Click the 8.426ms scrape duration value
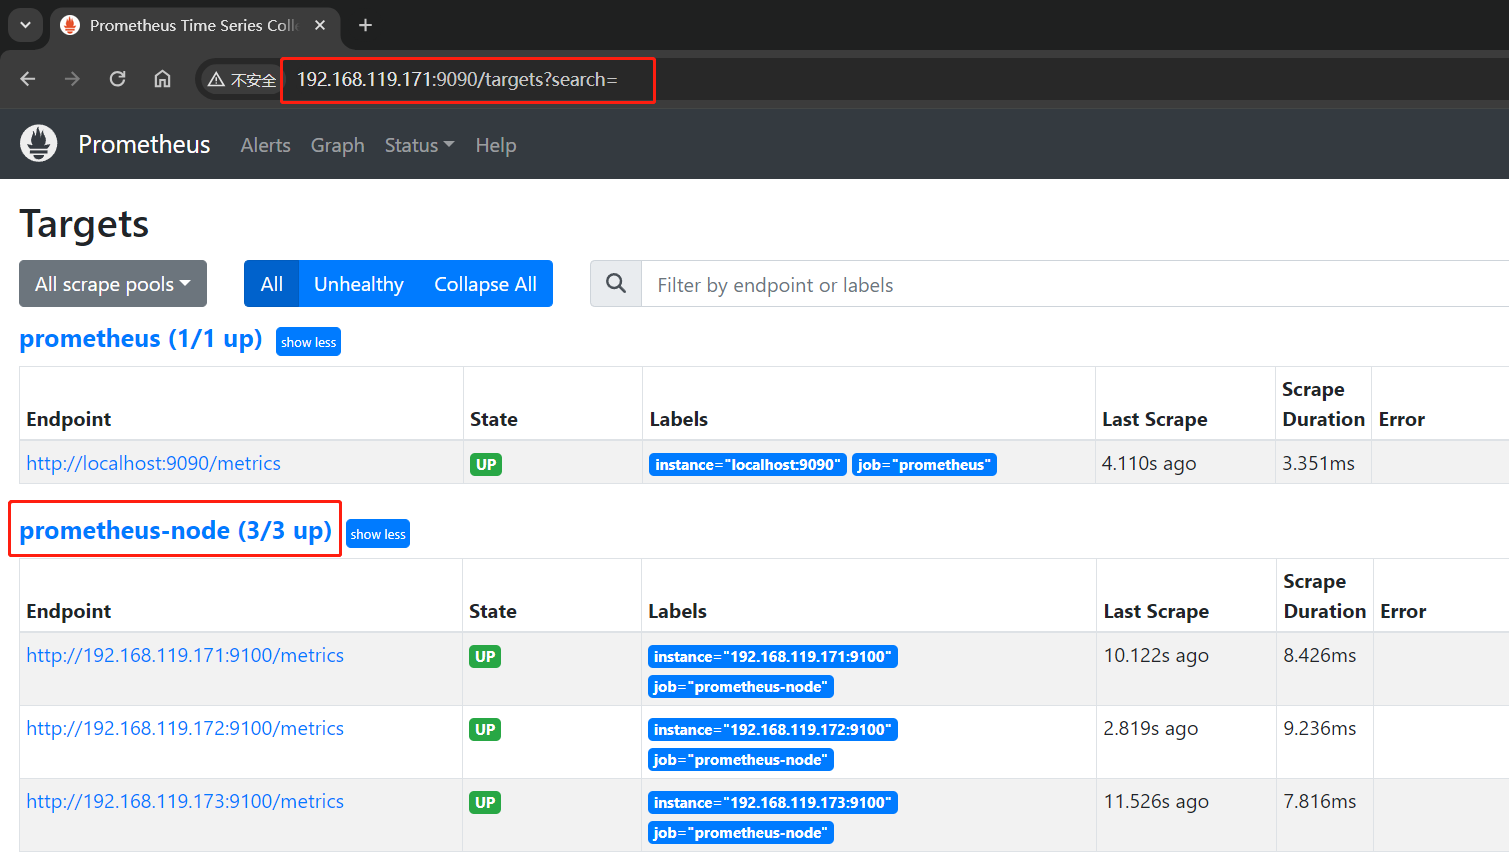This screenshot has width=1509, height=859. pyautogui.click(x=1320, y=655)
